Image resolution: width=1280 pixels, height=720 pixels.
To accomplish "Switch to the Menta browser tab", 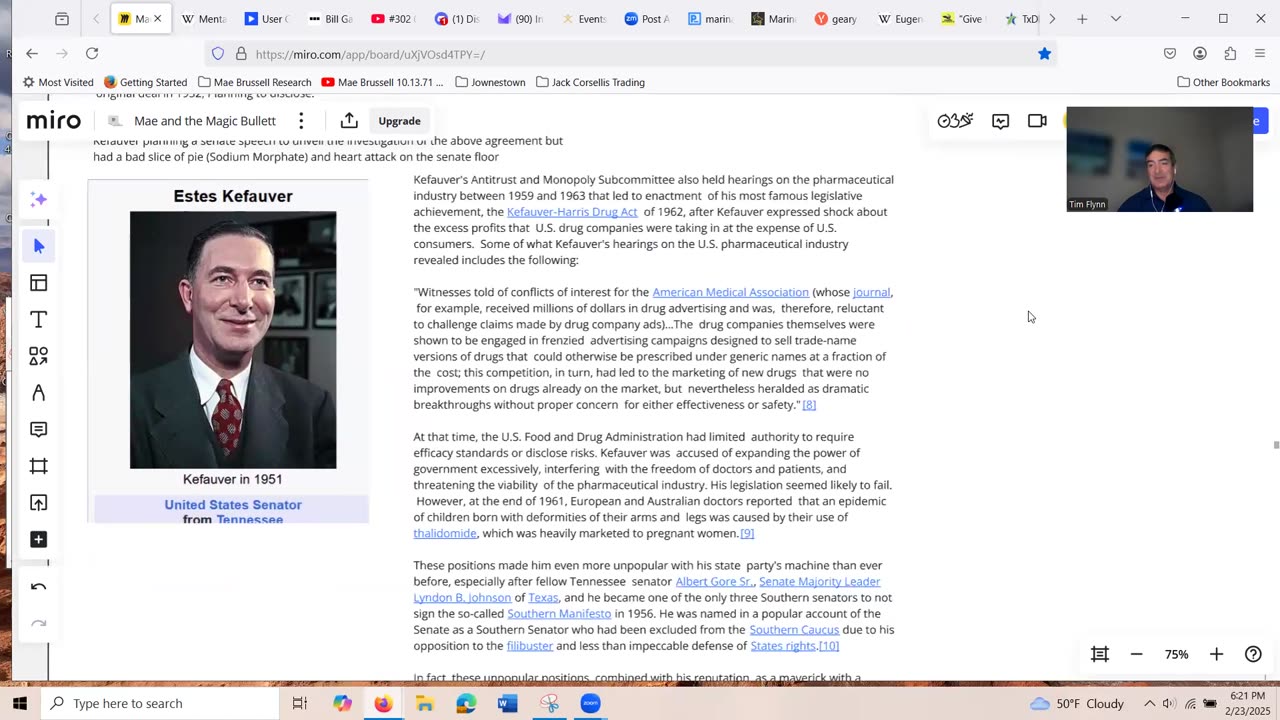I will [203, 19].
